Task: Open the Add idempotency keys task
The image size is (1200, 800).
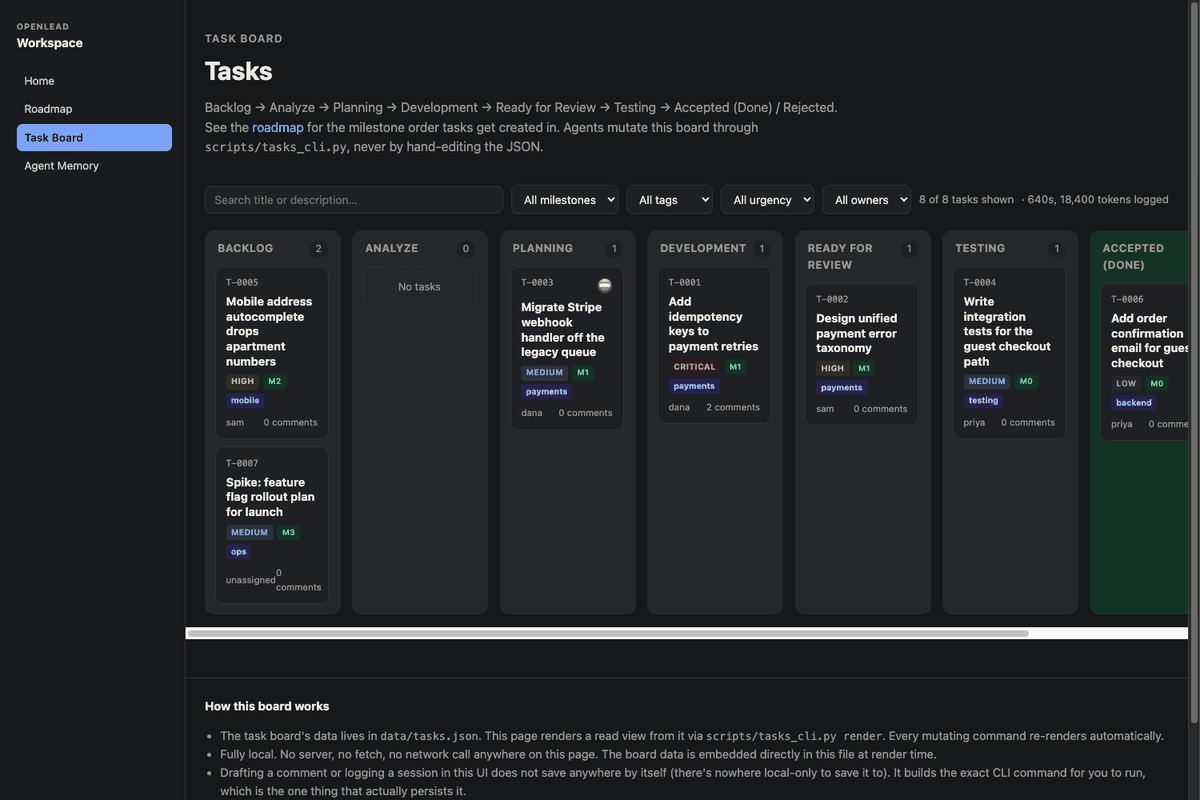Action: [x=714, y=345]
